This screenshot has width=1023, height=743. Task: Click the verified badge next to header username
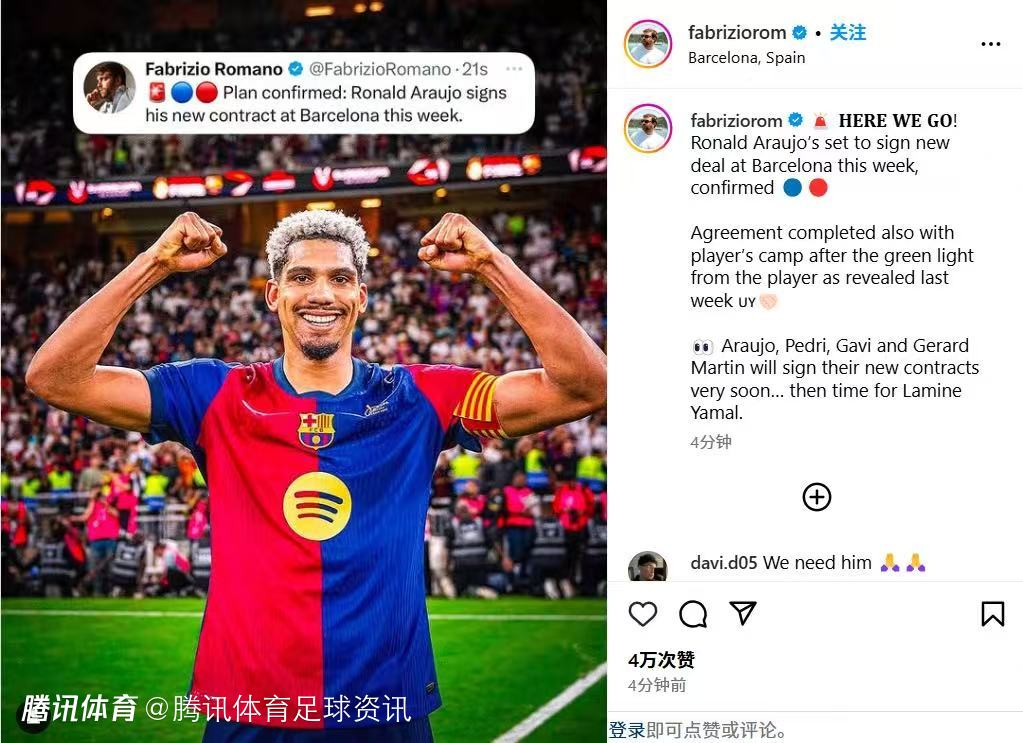799,33
